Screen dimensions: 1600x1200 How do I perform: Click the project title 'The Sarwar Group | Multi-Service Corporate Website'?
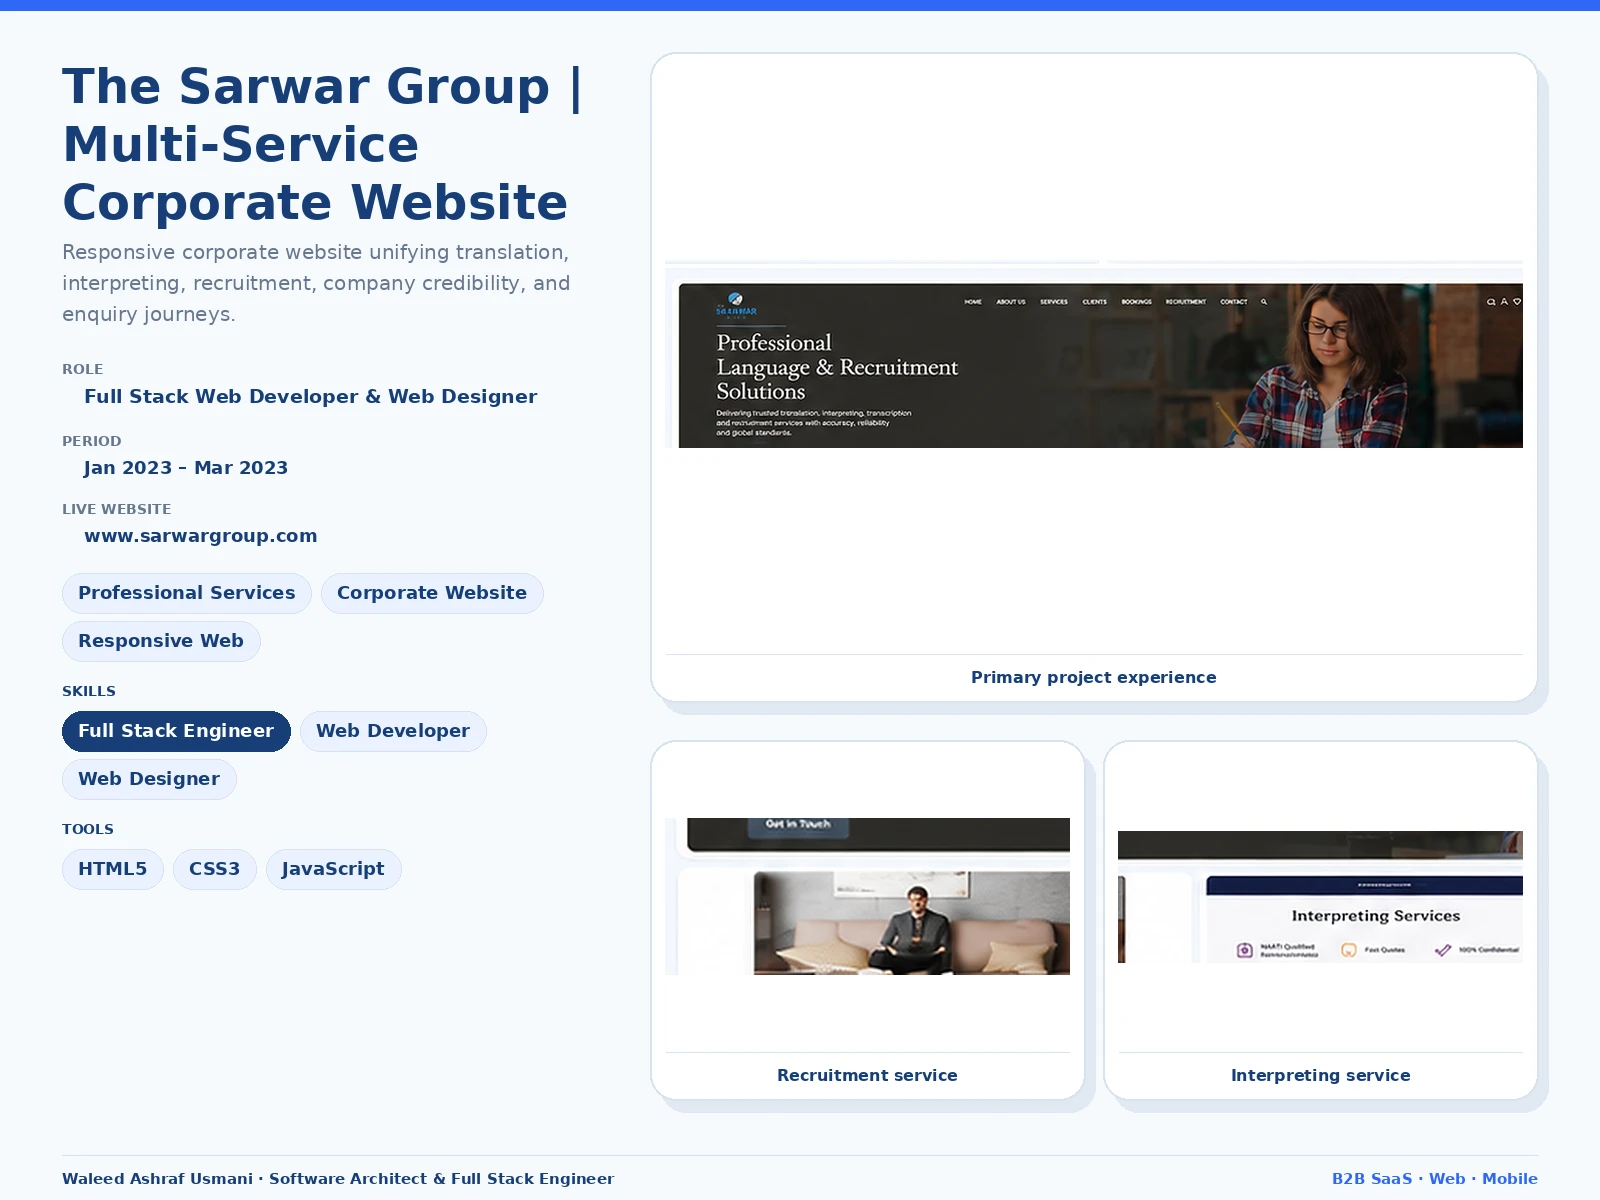click(x=322, y=144)
